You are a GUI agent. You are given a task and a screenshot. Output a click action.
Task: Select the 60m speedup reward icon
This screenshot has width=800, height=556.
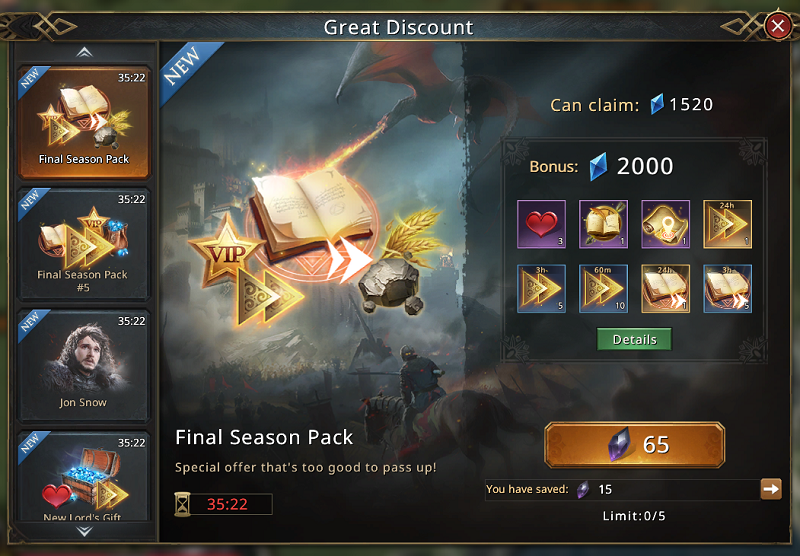(604, 288)
